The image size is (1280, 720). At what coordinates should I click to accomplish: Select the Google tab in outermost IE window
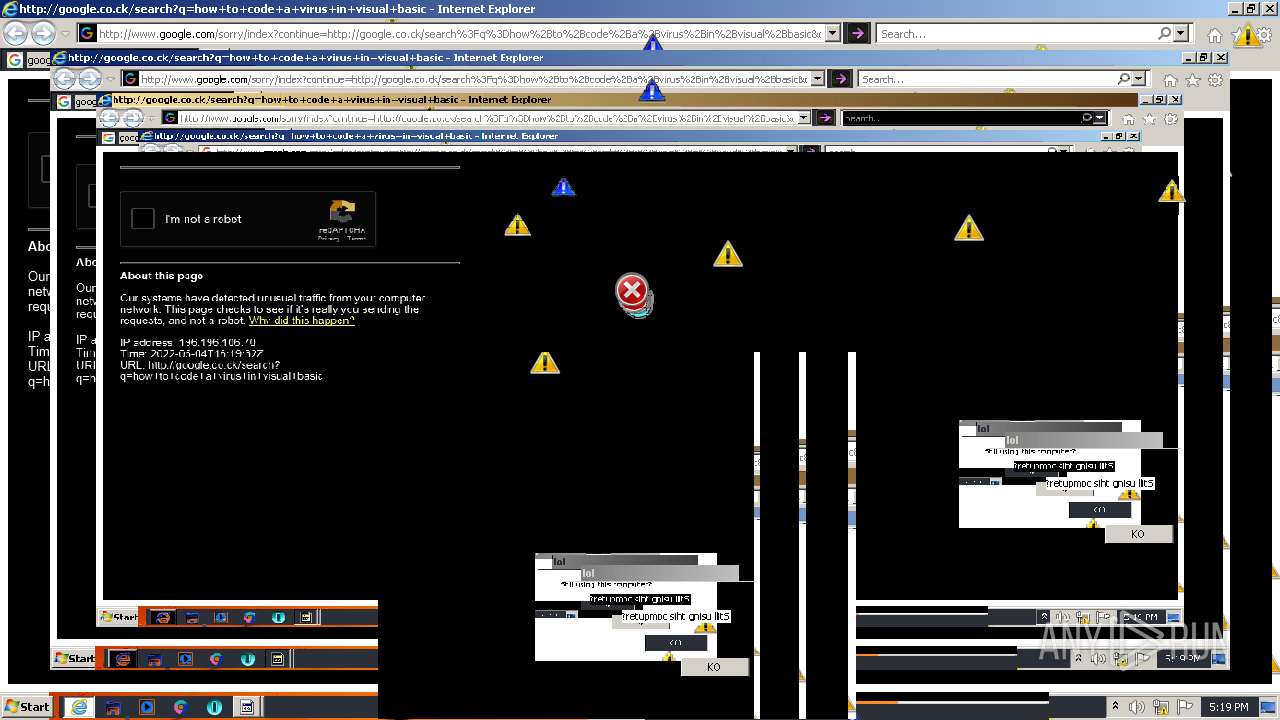(29, 60)
